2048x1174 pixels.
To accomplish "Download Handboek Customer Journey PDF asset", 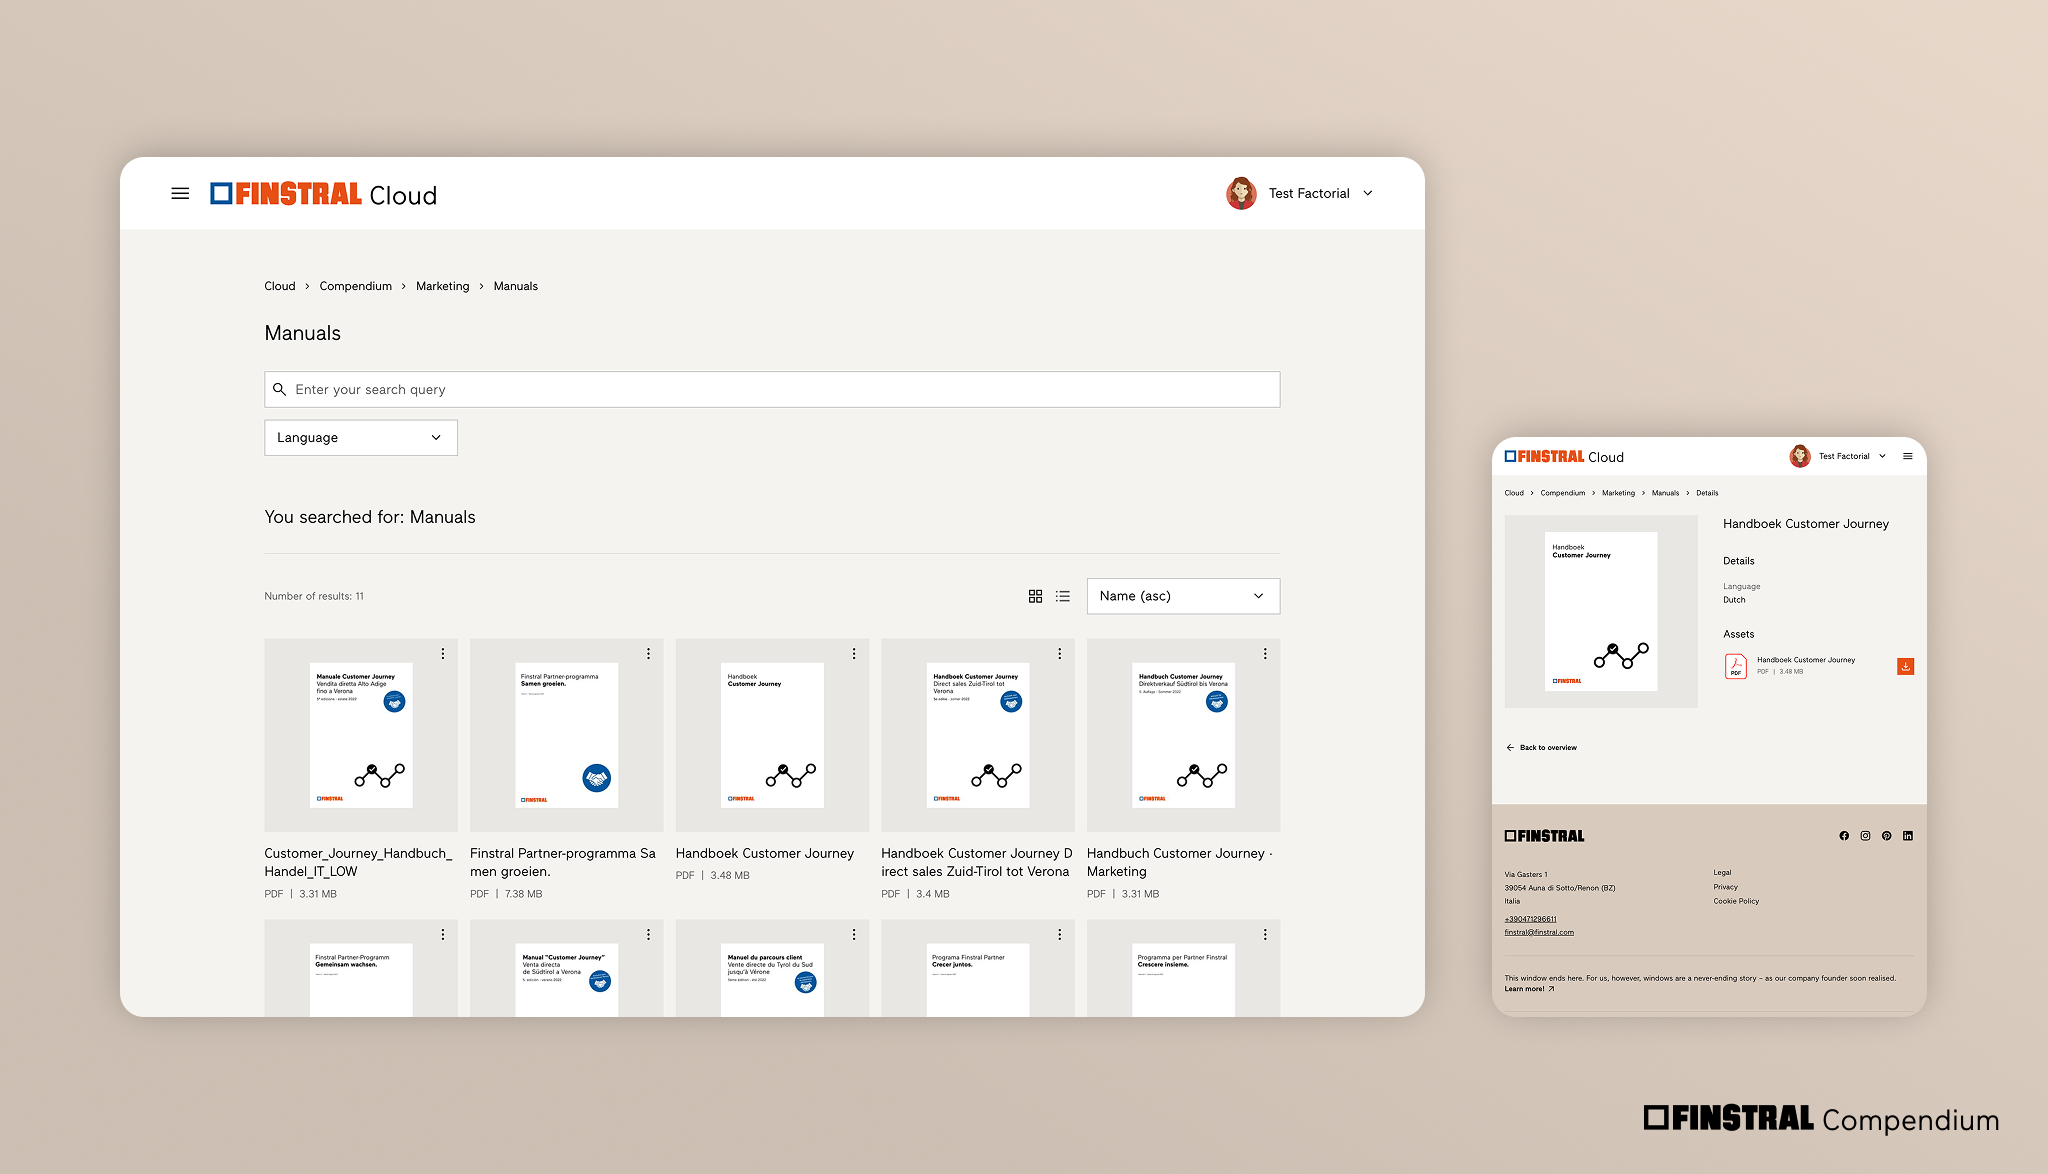I will [x=1906, y=666].
